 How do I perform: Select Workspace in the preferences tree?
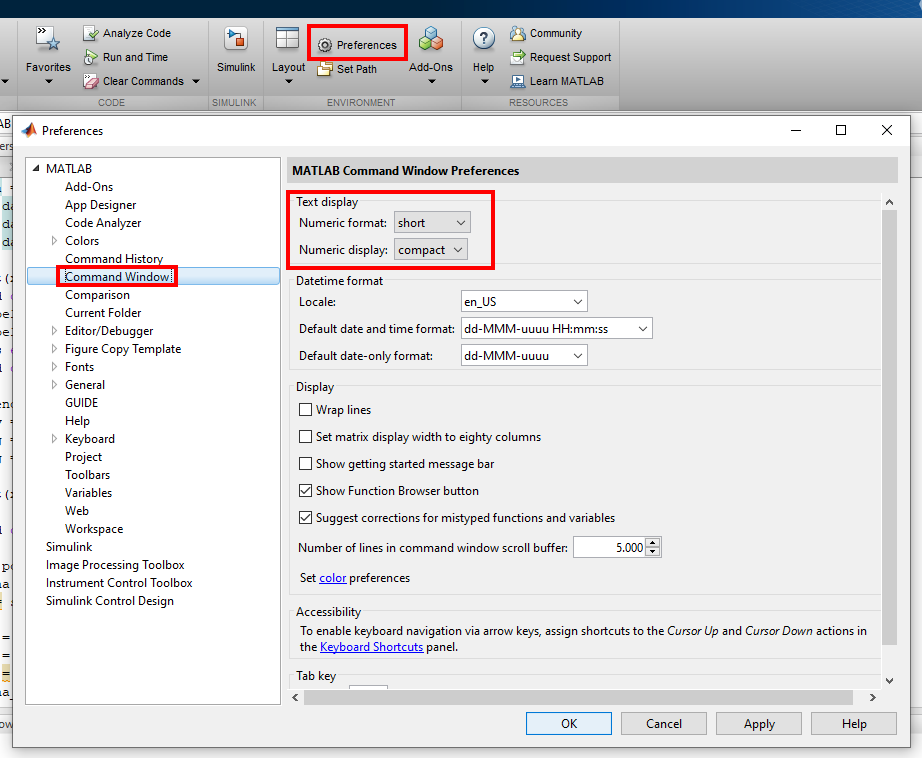coord(94,529)
